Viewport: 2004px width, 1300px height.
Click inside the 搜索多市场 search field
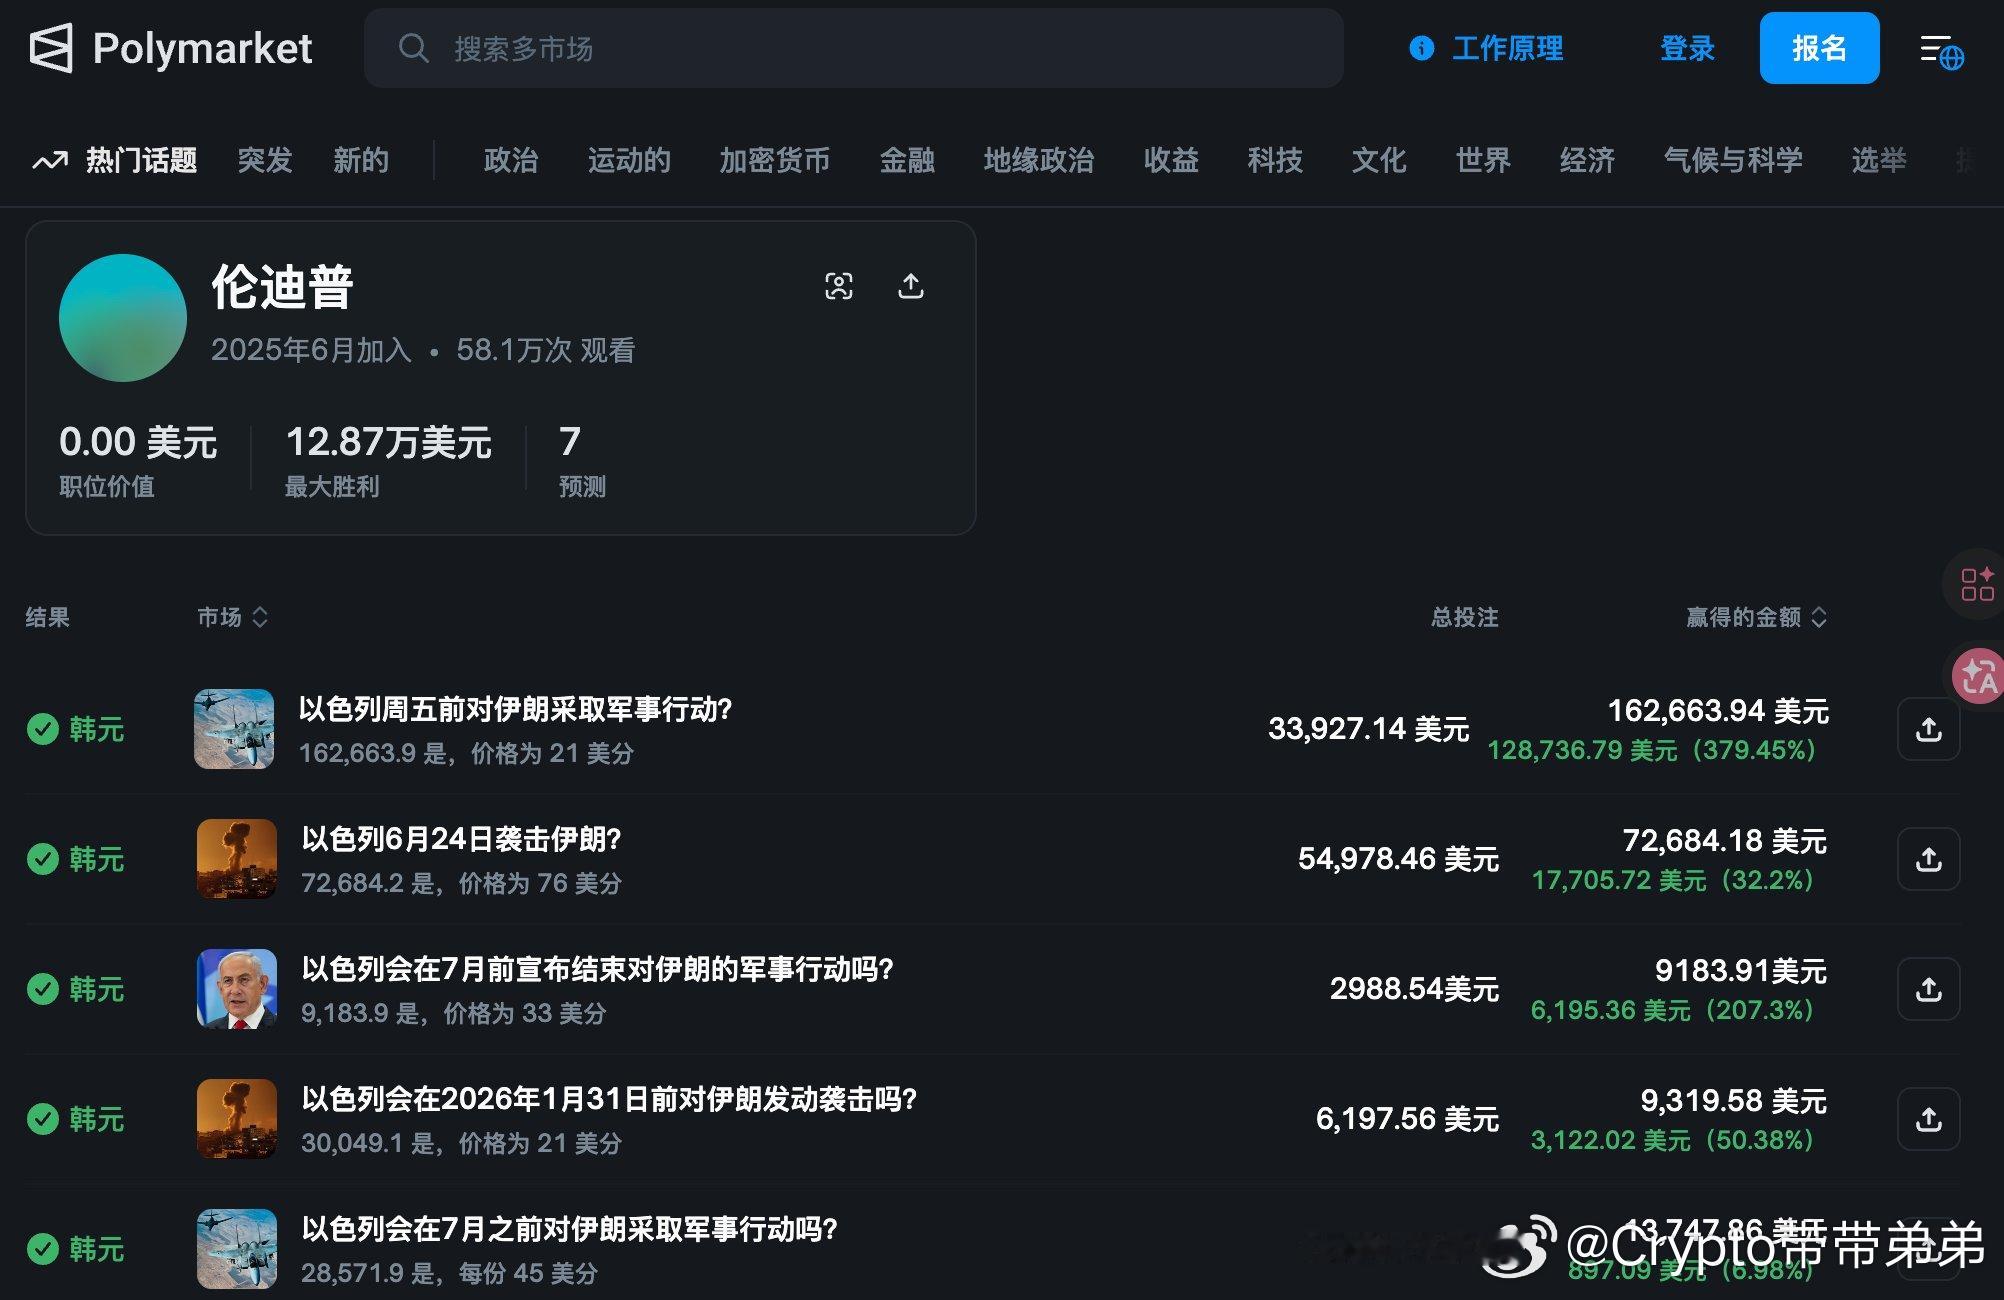[x=700, y=49]
